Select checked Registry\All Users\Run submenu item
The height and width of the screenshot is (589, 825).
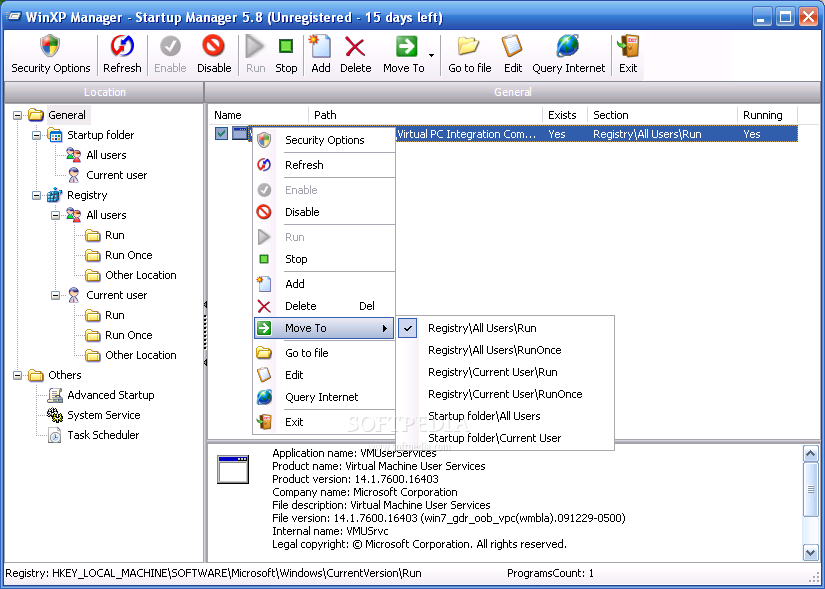pos(505,328)
